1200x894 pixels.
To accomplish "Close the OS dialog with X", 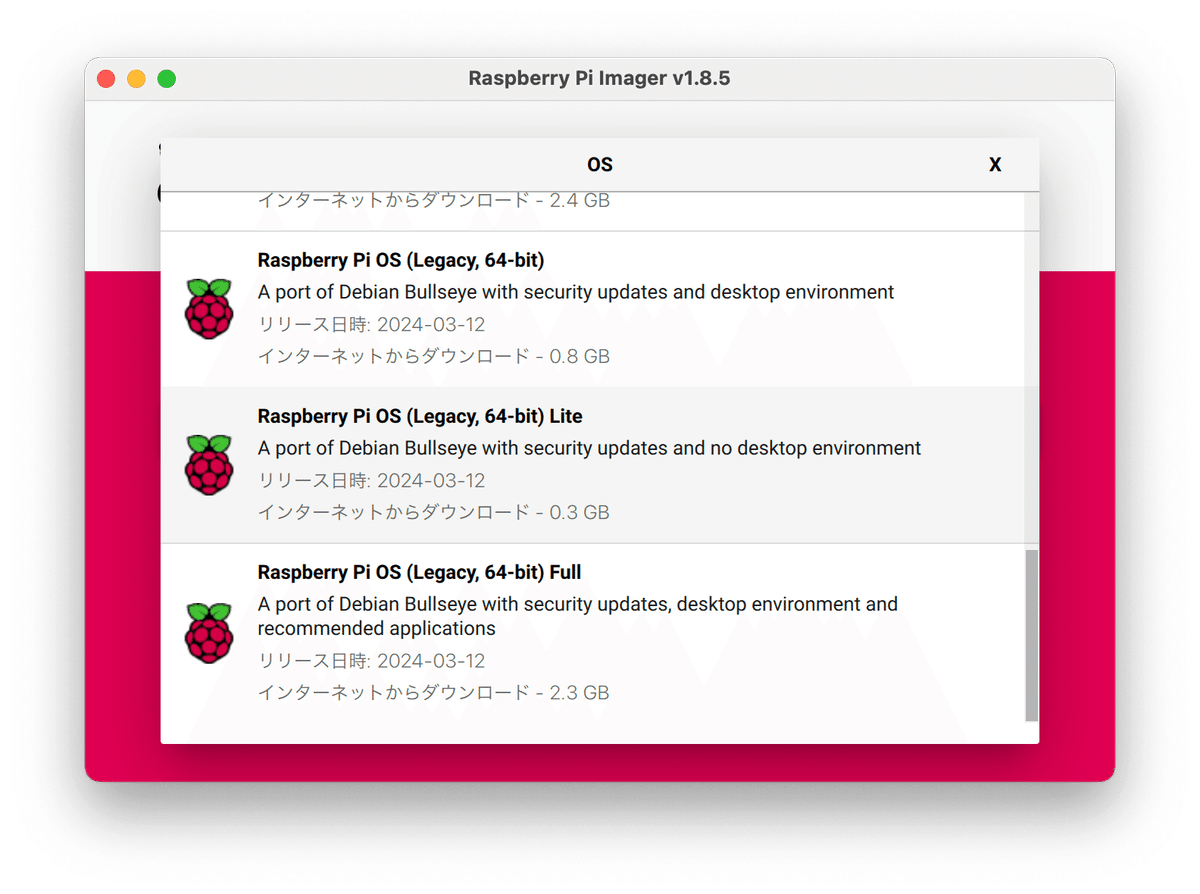I will click(995, 165).
